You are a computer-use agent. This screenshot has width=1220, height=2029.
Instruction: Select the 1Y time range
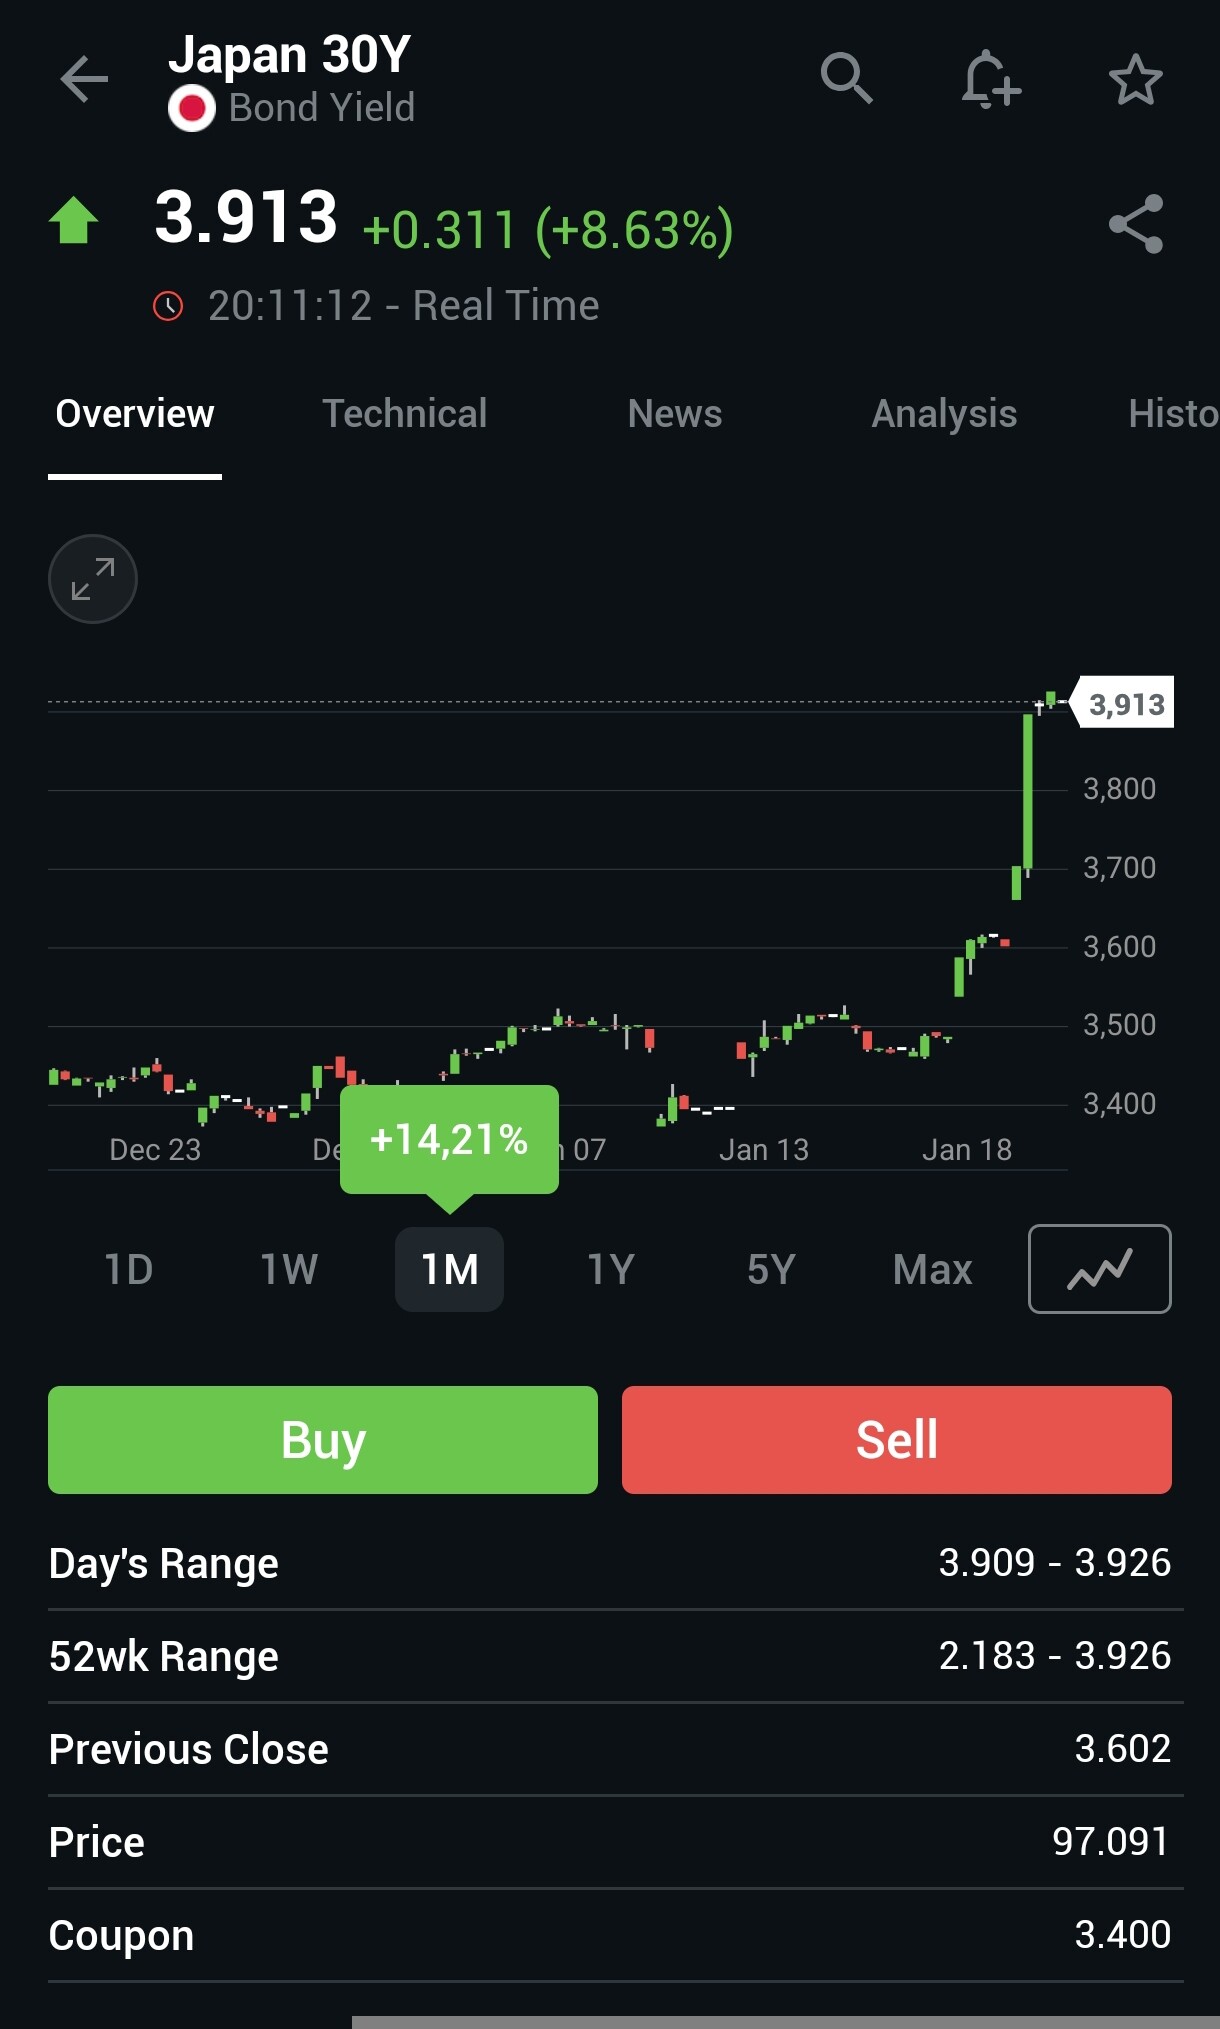tap(610, 1270)
